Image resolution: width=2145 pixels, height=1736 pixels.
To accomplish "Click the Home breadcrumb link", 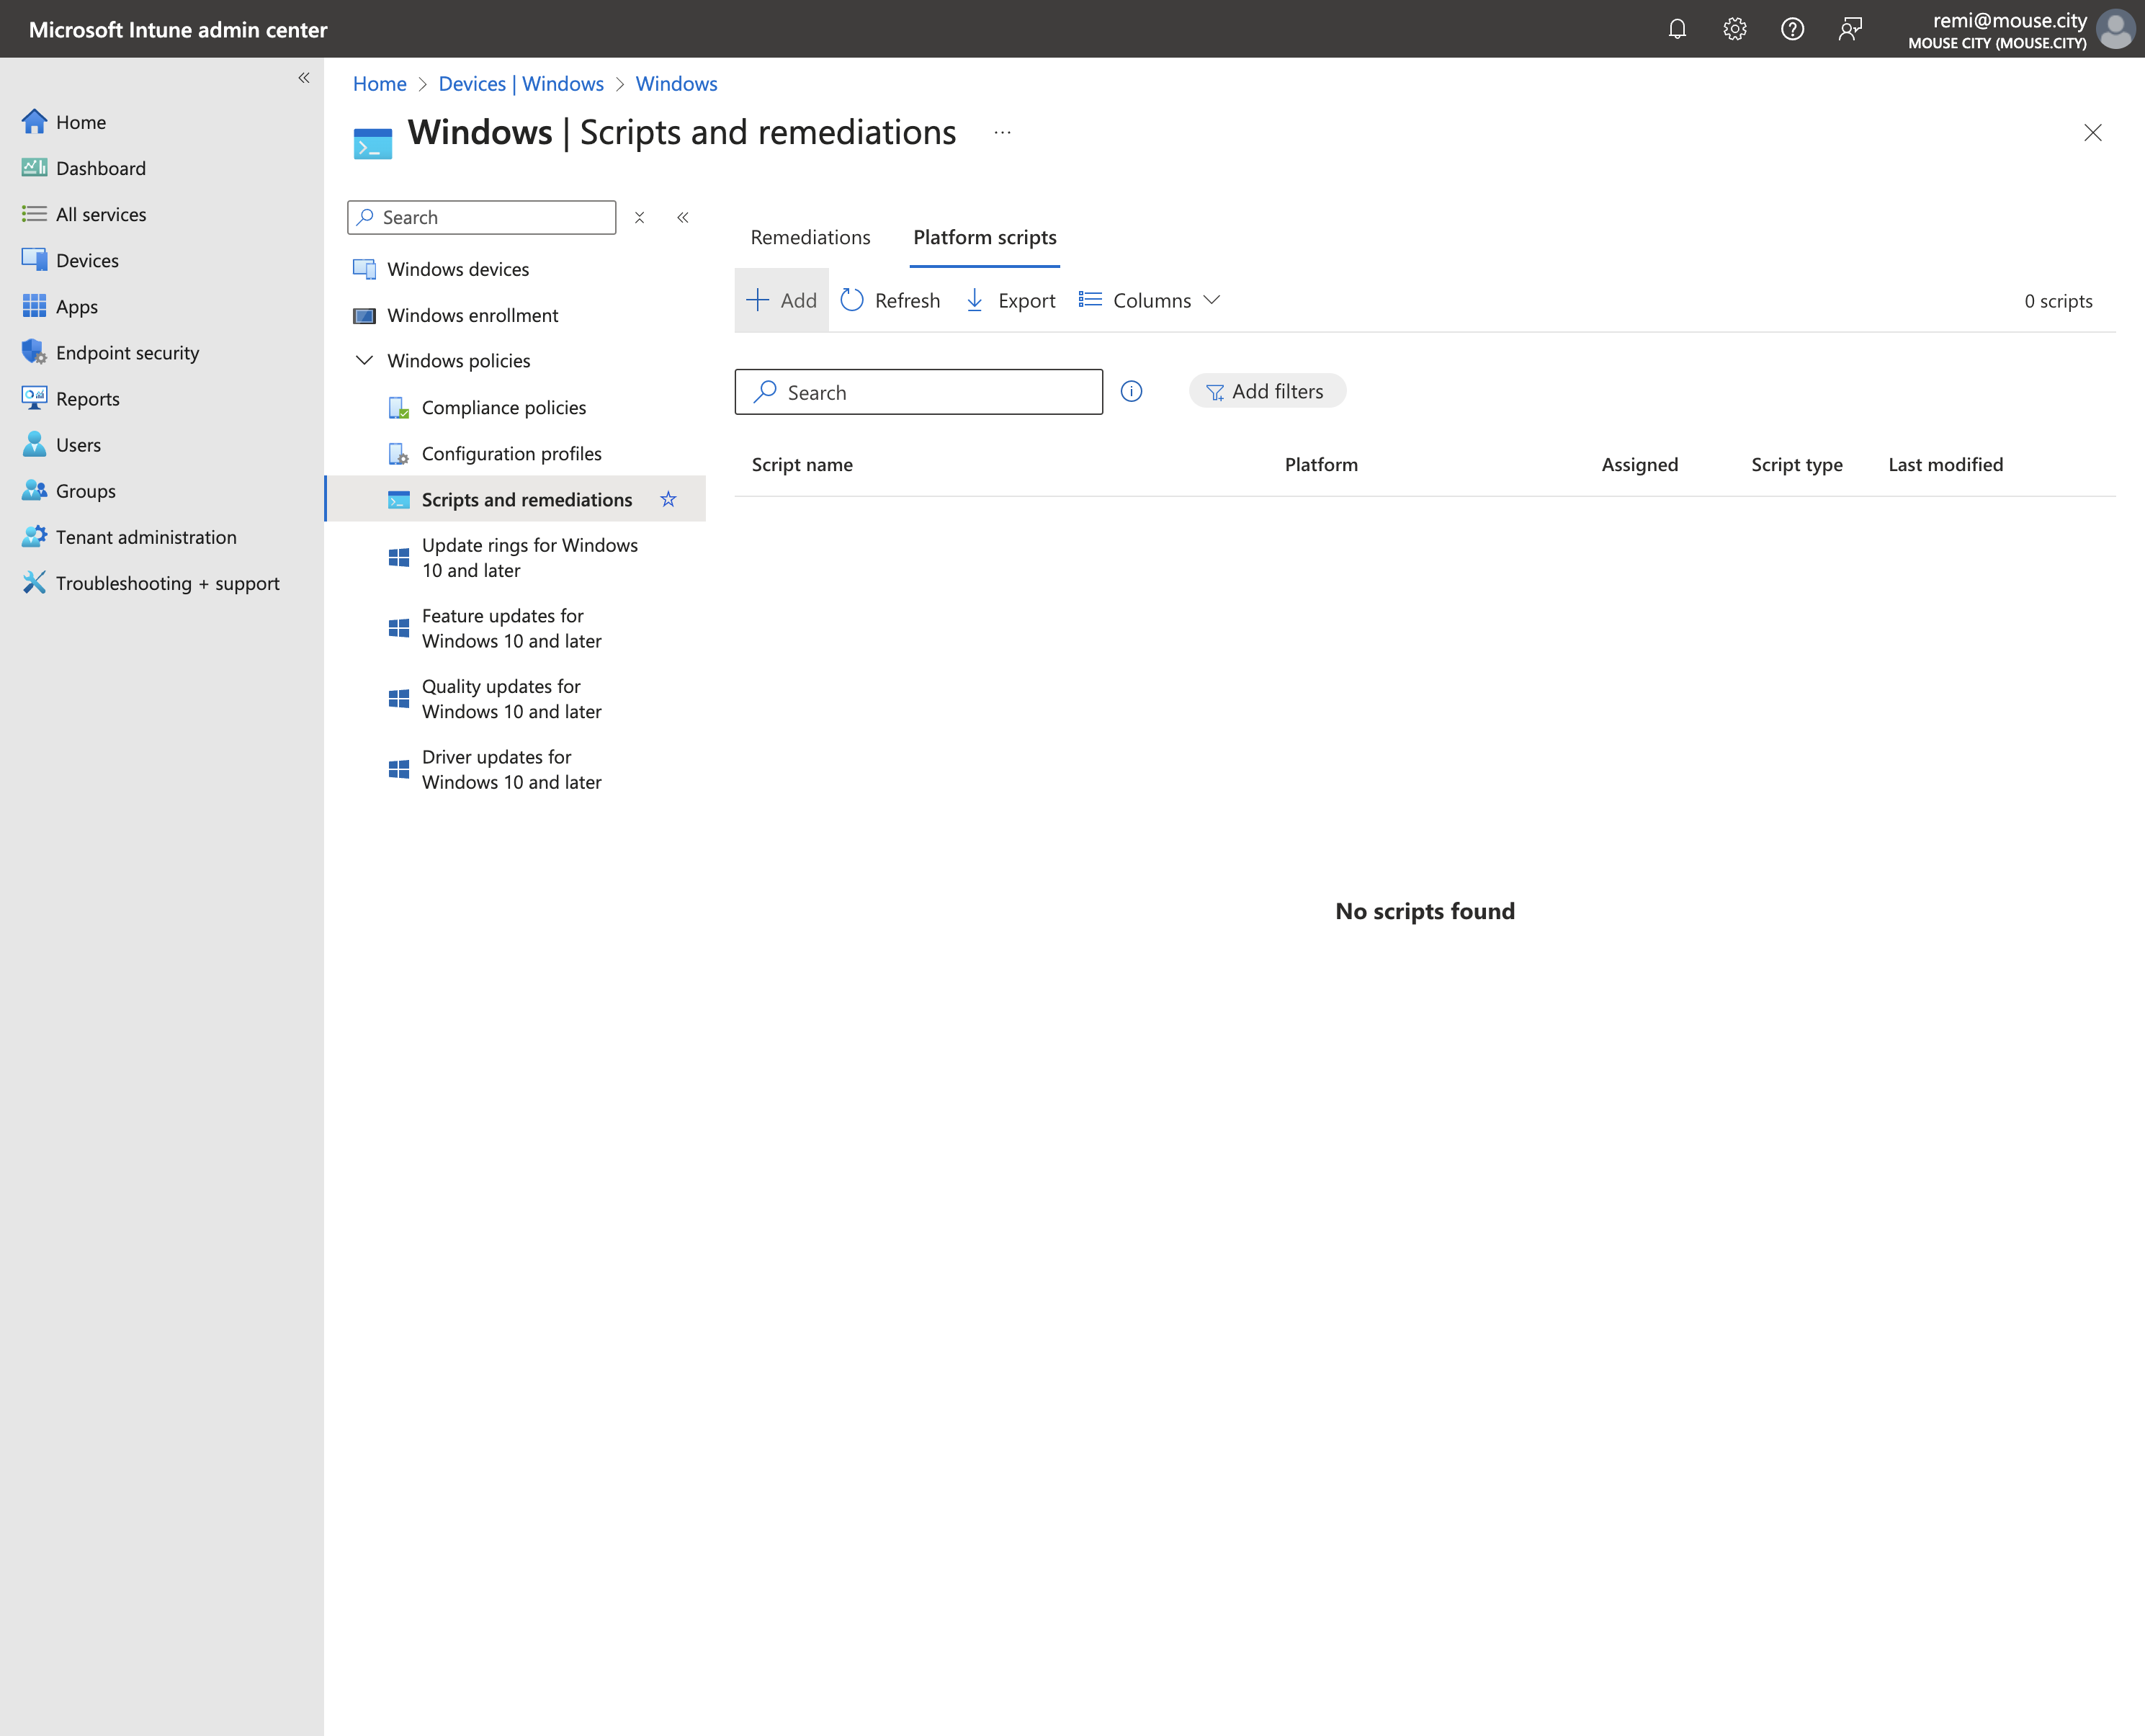I will tap(380, 83).
